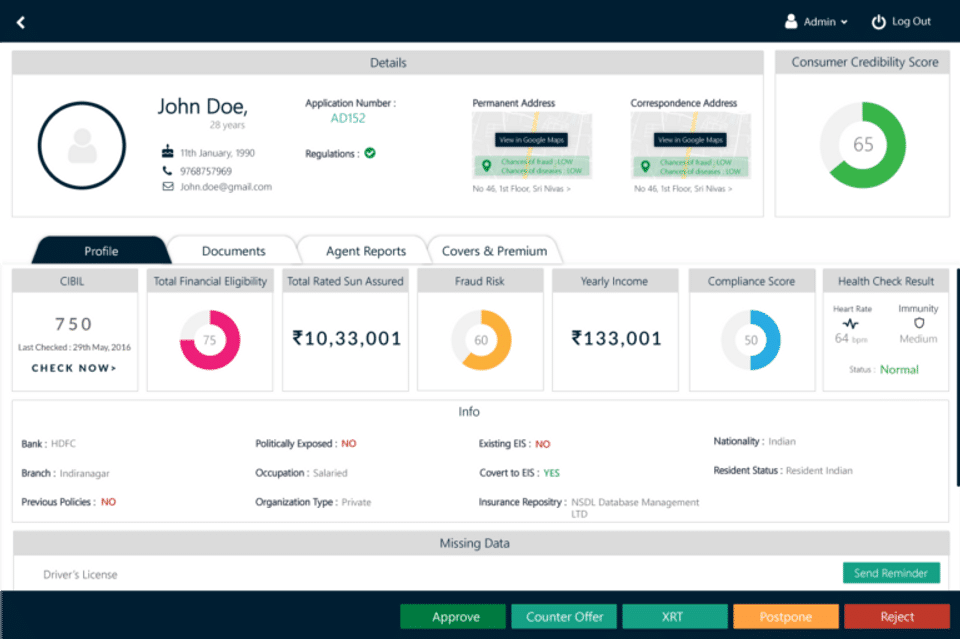960x639 pixels.
Task: Click the Counter Offer button
Action: (564, 616)
